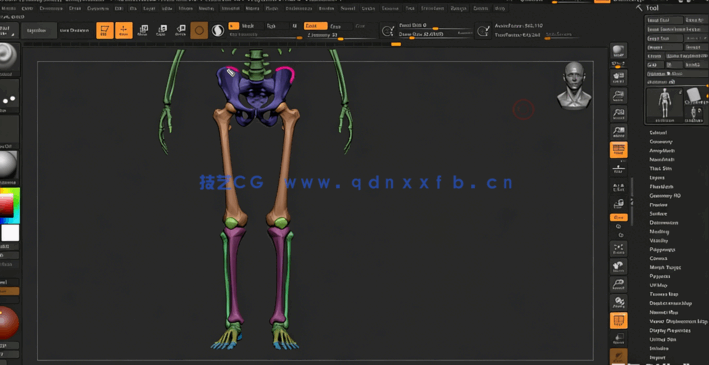Pick a color in the color picker square
709x365 pixels.
pyautogui.click(x=7, y=206)
